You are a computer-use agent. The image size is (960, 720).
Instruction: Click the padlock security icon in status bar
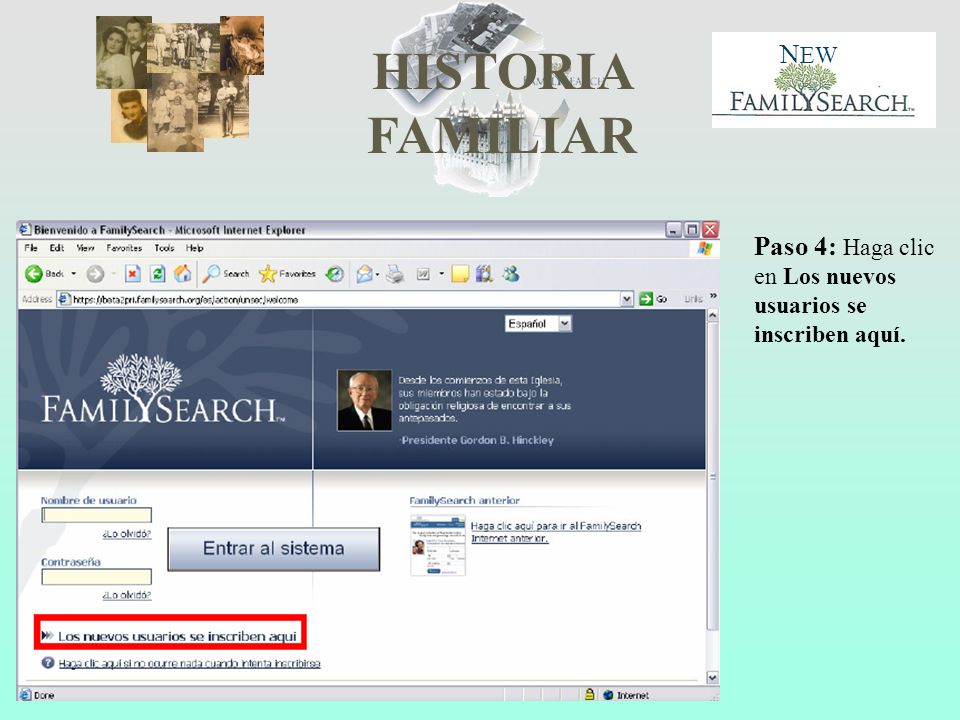pos(589,694)
